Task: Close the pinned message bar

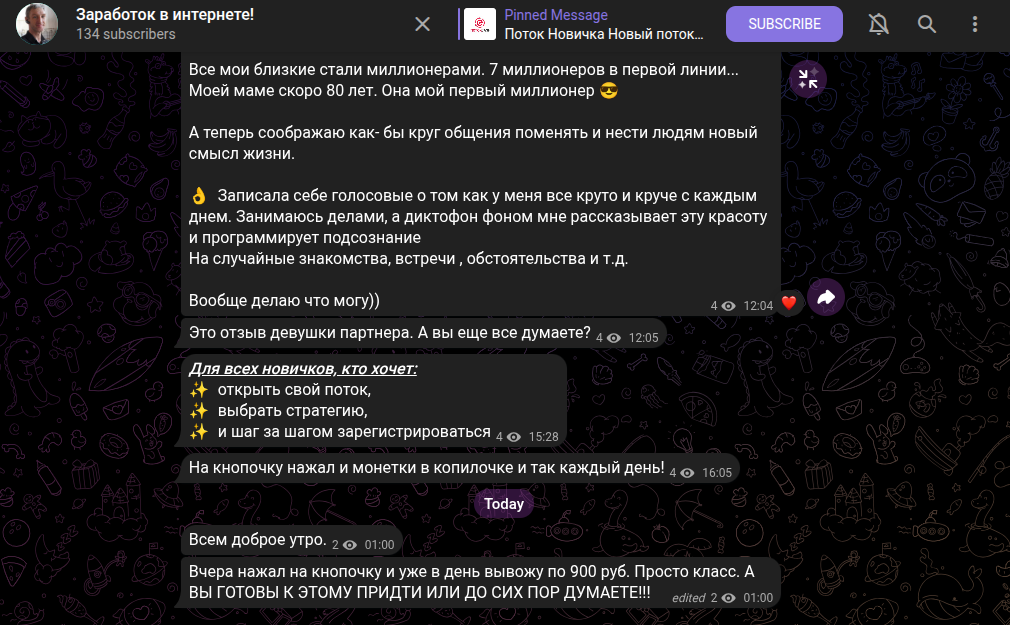Action: pyautogui.click(x=423, y=24)
